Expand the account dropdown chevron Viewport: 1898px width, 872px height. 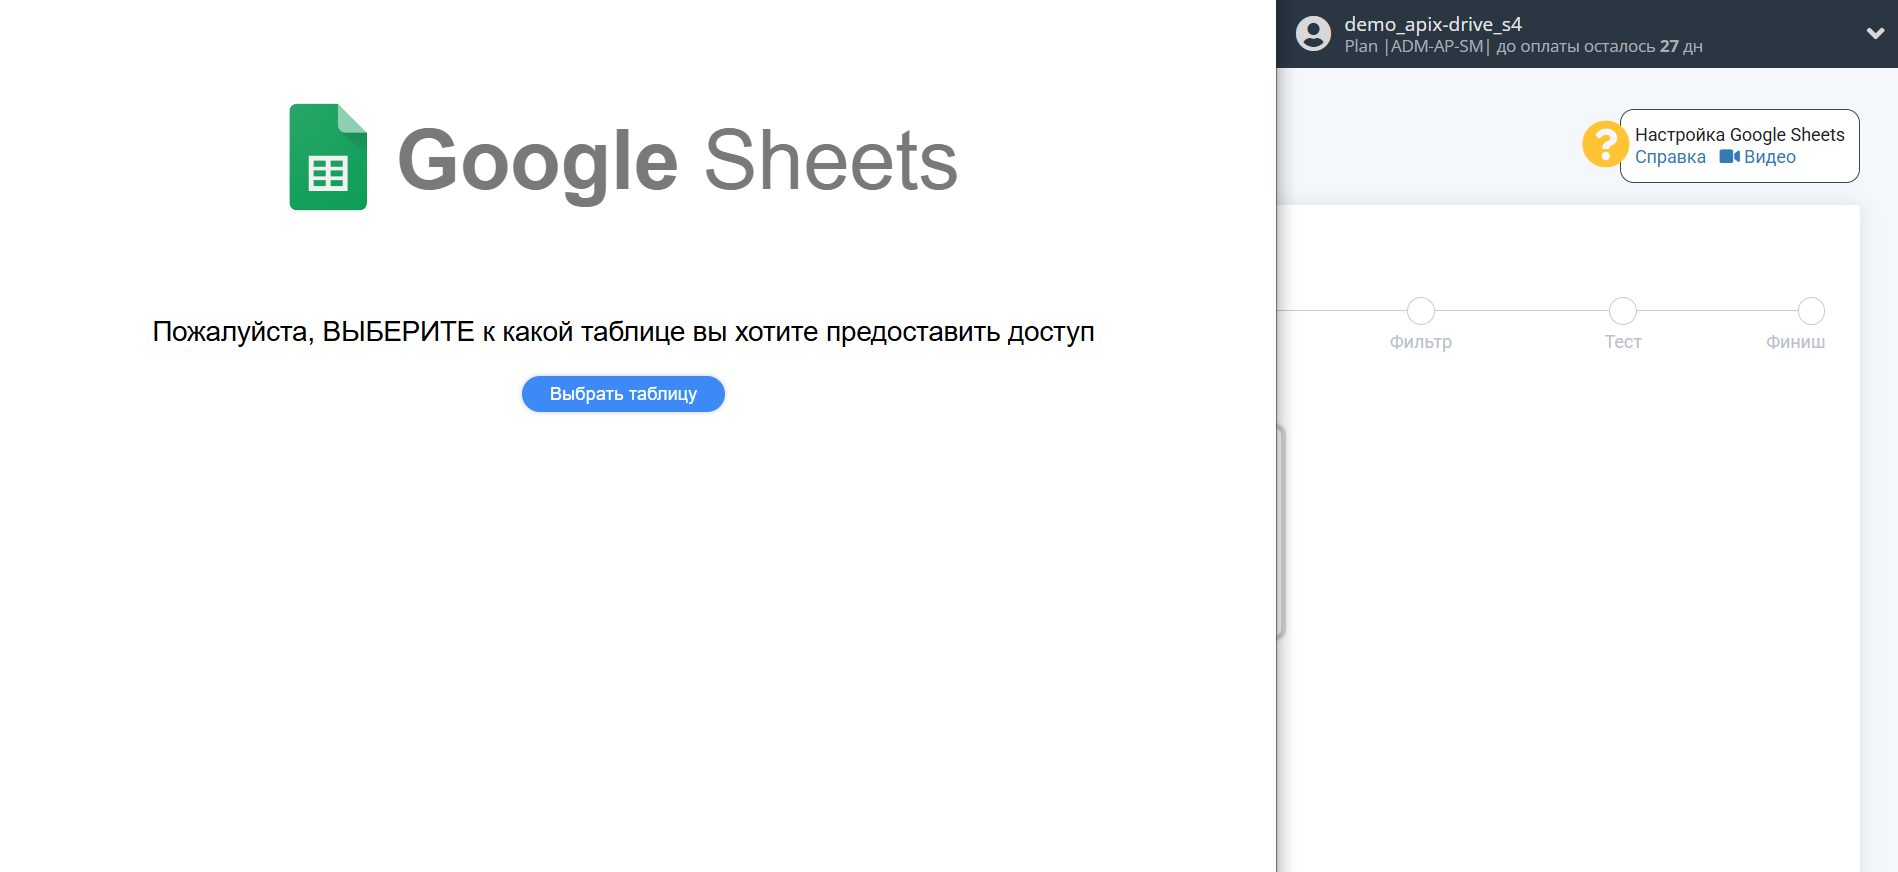pos(1875,33)
